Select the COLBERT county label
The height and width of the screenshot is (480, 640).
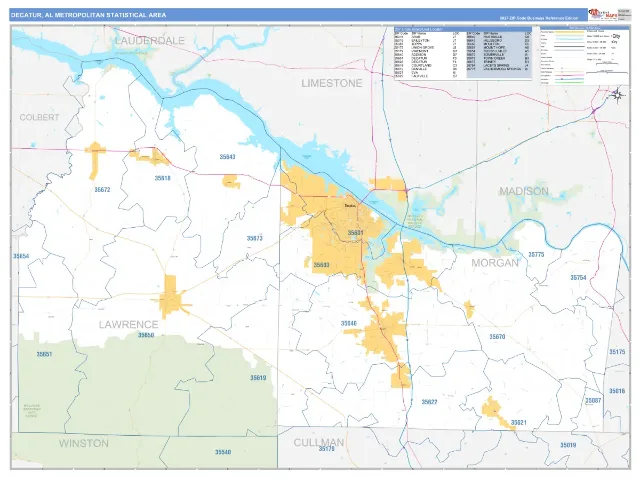click(40, 118)
